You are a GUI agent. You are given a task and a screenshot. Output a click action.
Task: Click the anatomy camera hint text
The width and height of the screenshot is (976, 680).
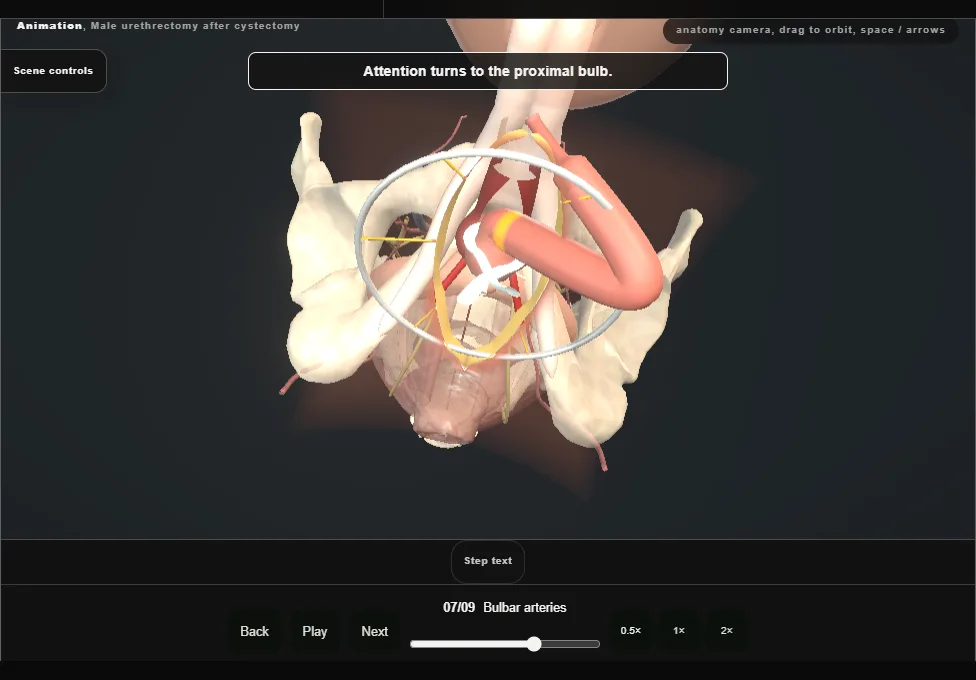(x=810, y=30)
